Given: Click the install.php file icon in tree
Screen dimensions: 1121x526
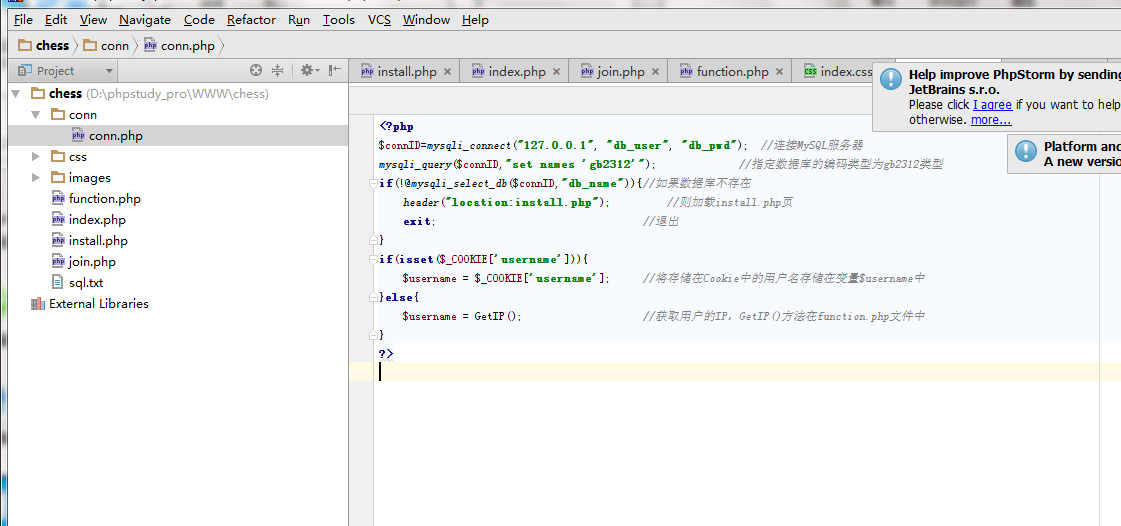Looking at the screenshot, I should point(58,241).
